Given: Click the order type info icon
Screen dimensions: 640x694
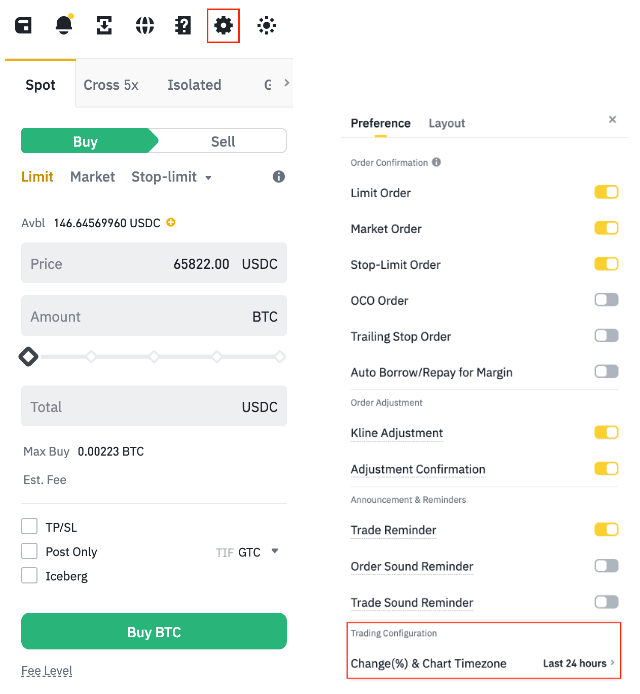Looking at the screenshot, I should pyautogui.click(x=279, y=177).
